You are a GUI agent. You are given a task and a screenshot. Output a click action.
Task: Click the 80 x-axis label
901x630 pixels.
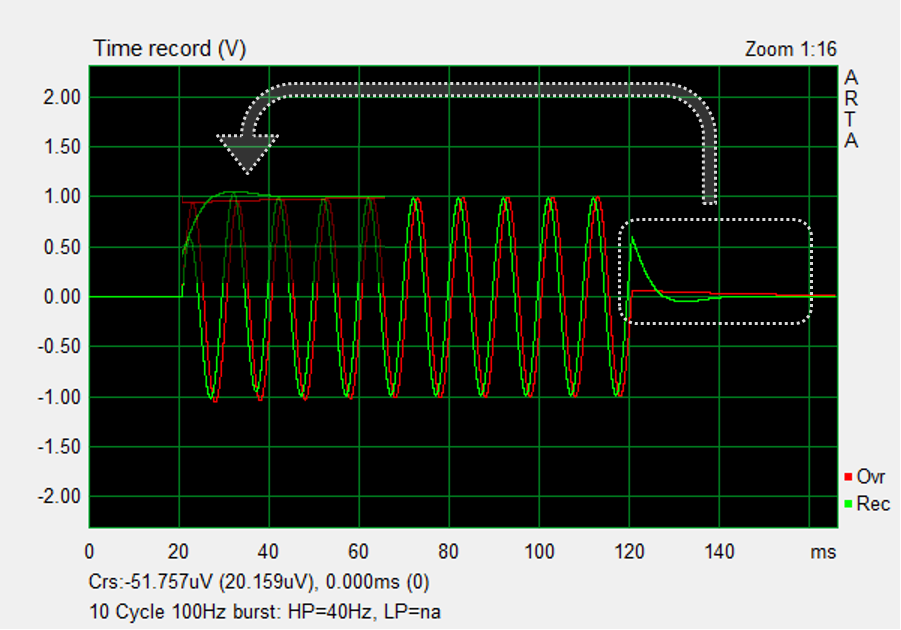coord(449,552)
